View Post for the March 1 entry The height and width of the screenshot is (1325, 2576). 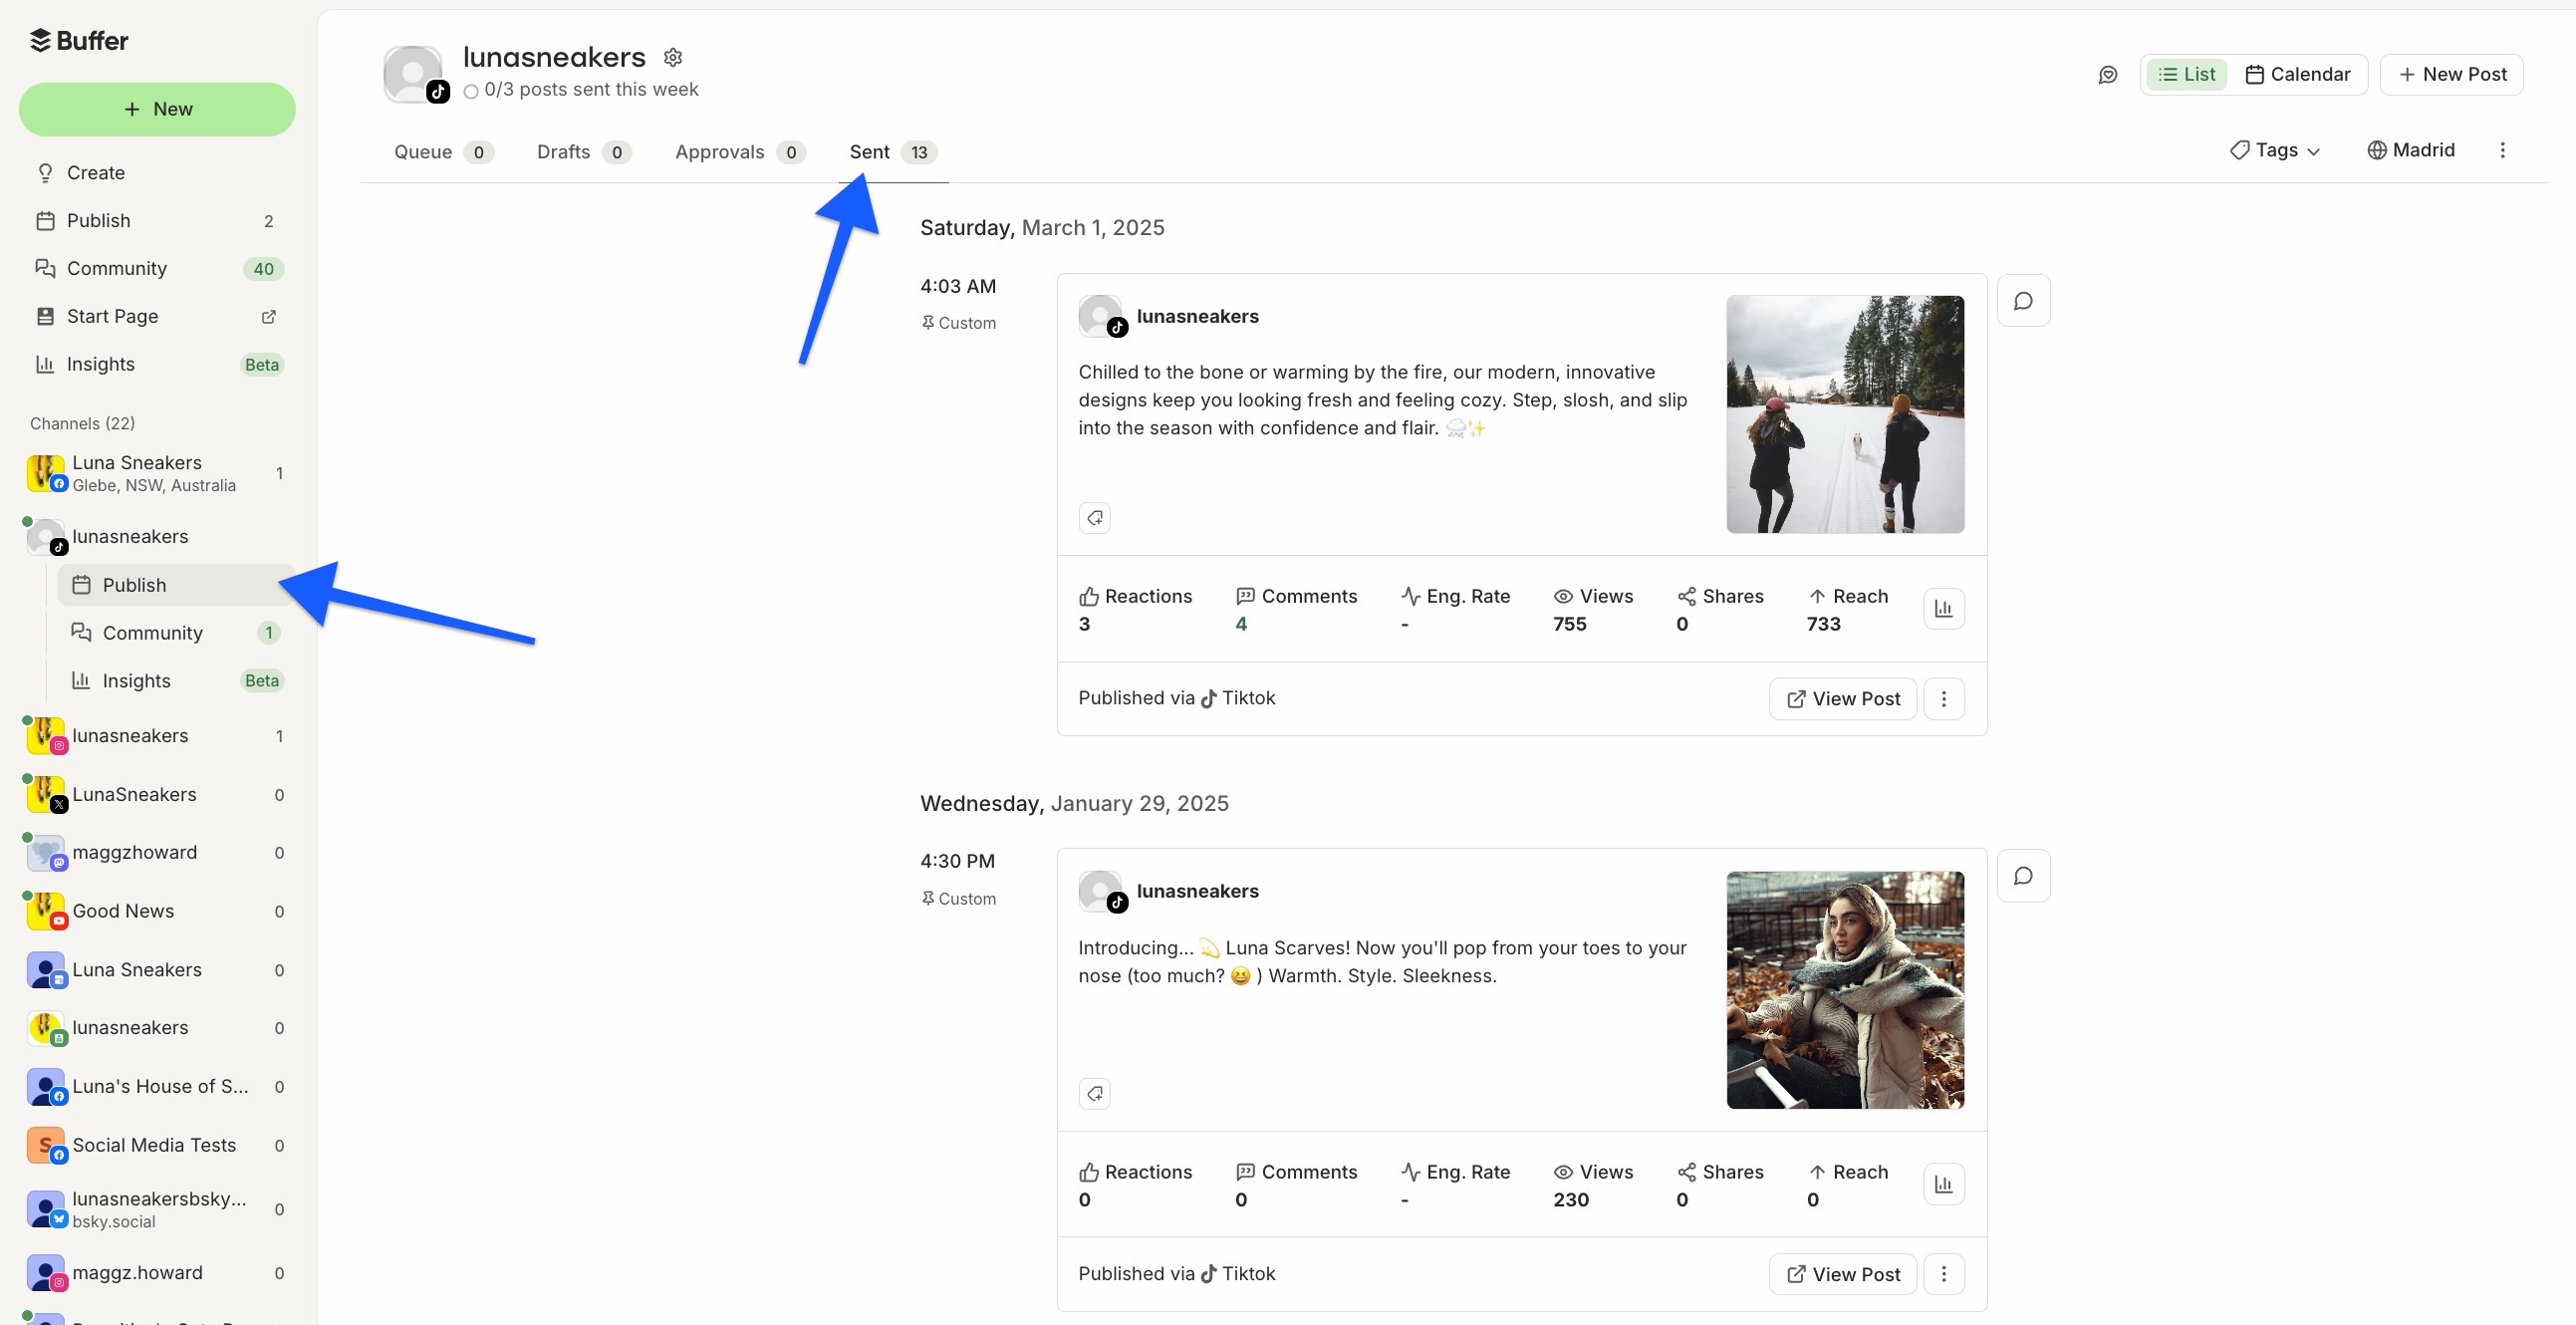coord(1842,699)
